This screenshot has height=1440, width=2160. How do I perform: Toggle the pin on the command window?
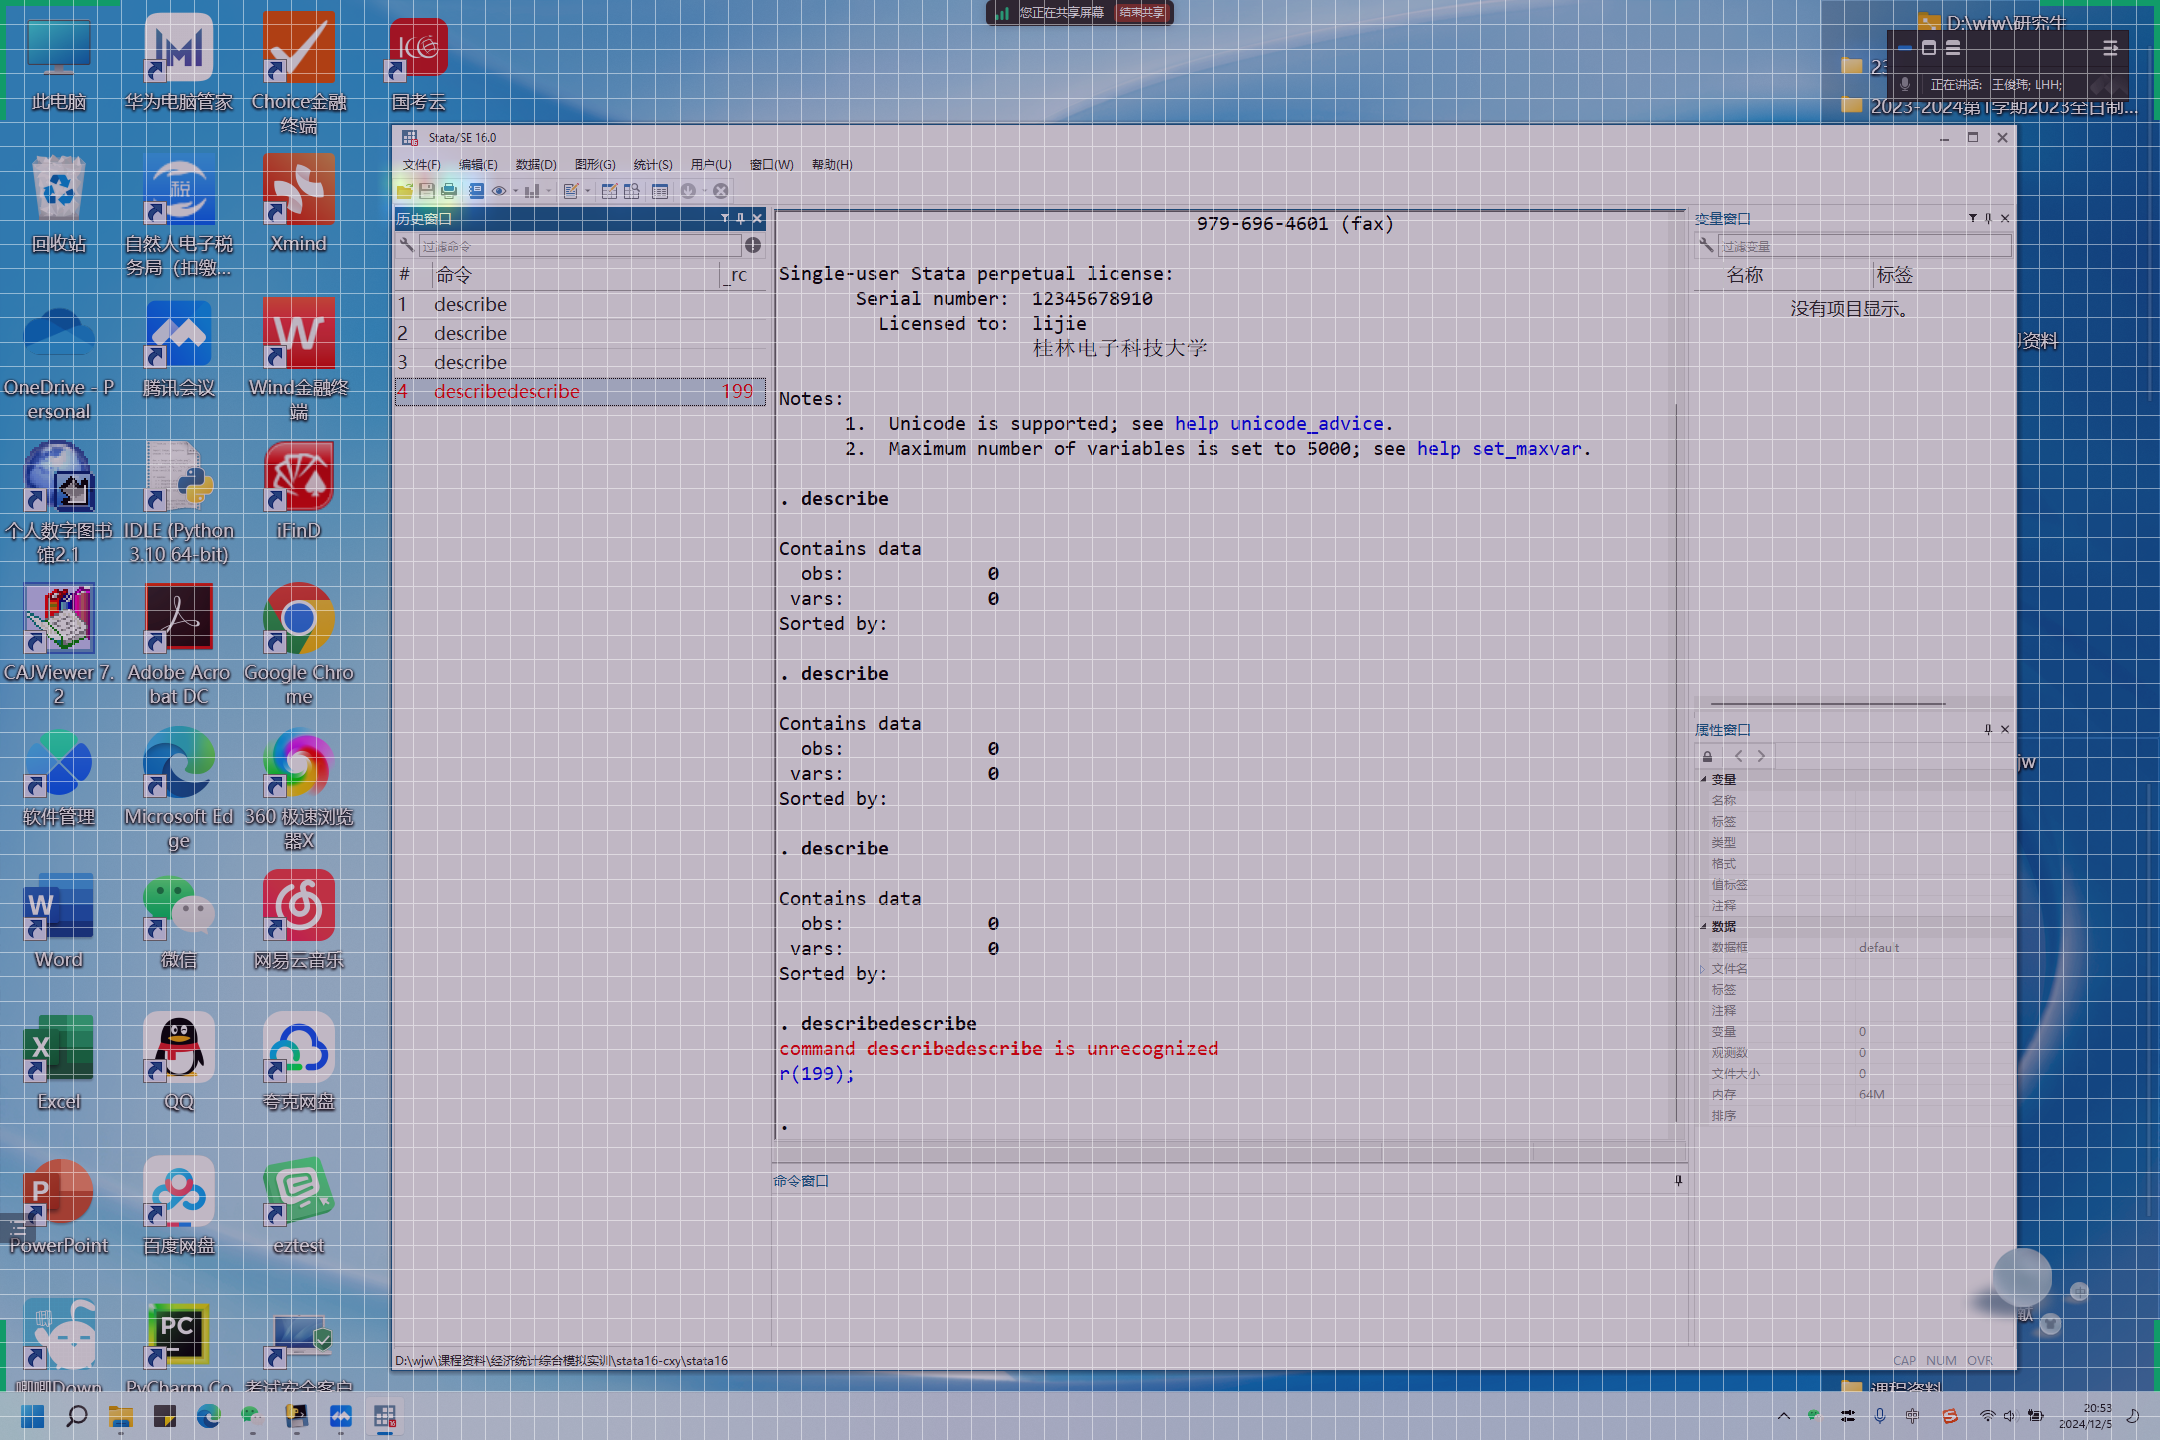click(x=1679, y=1180)
